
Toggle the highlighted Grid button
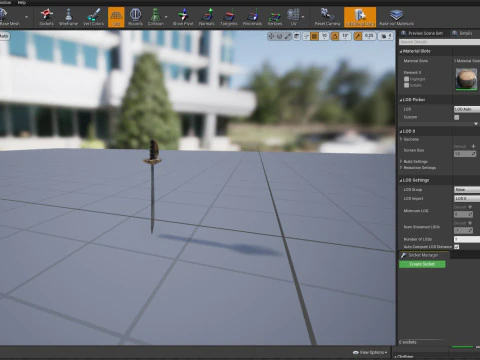click(116, 17)
